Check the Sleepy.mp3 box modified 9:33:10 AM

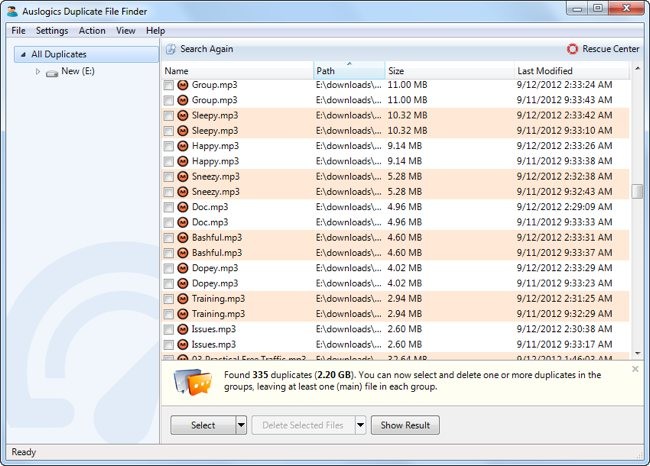168,131
